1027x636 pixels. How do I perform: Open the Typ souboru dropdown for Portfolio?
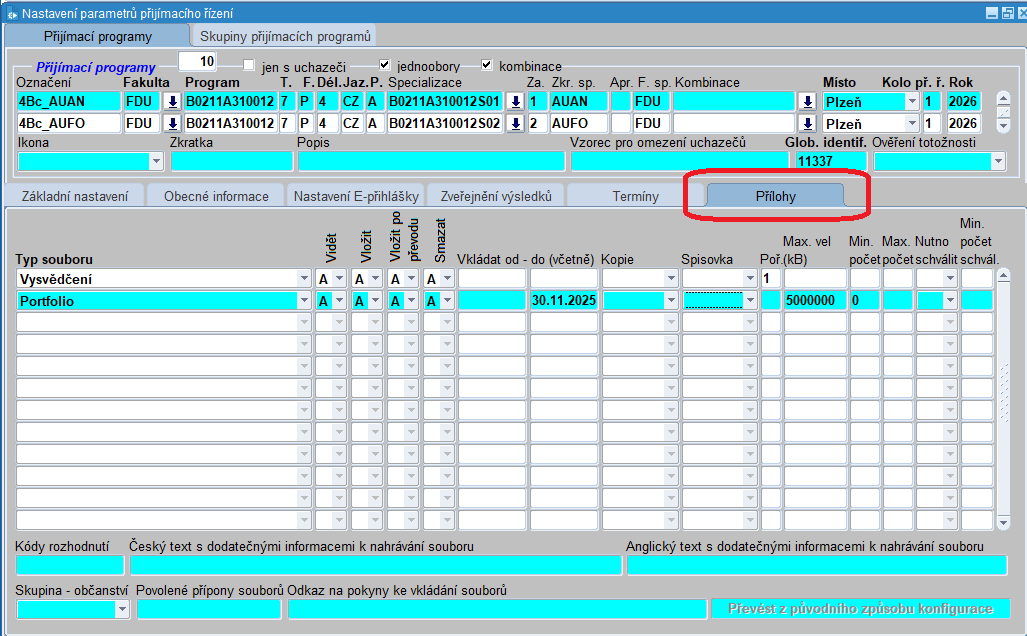click(x=304, y=300)
